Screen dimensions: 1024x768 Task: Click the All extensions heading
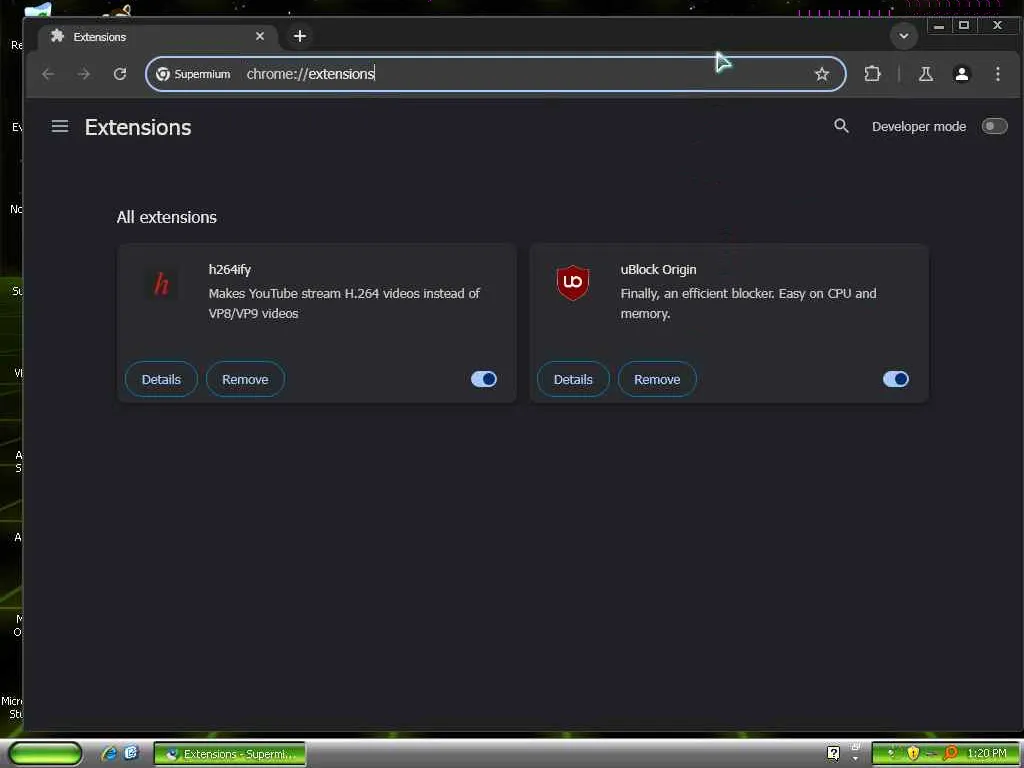pyautogui.click(x=167, y=217)
